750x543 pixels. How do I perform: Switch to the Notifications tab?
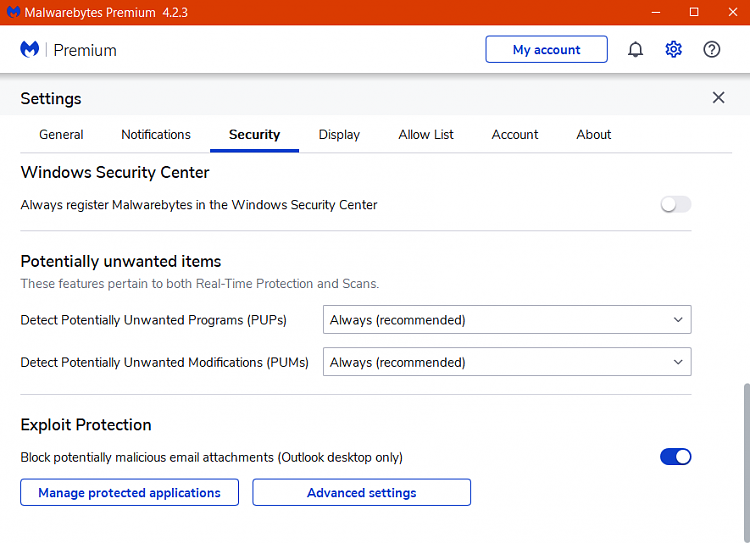156,135
